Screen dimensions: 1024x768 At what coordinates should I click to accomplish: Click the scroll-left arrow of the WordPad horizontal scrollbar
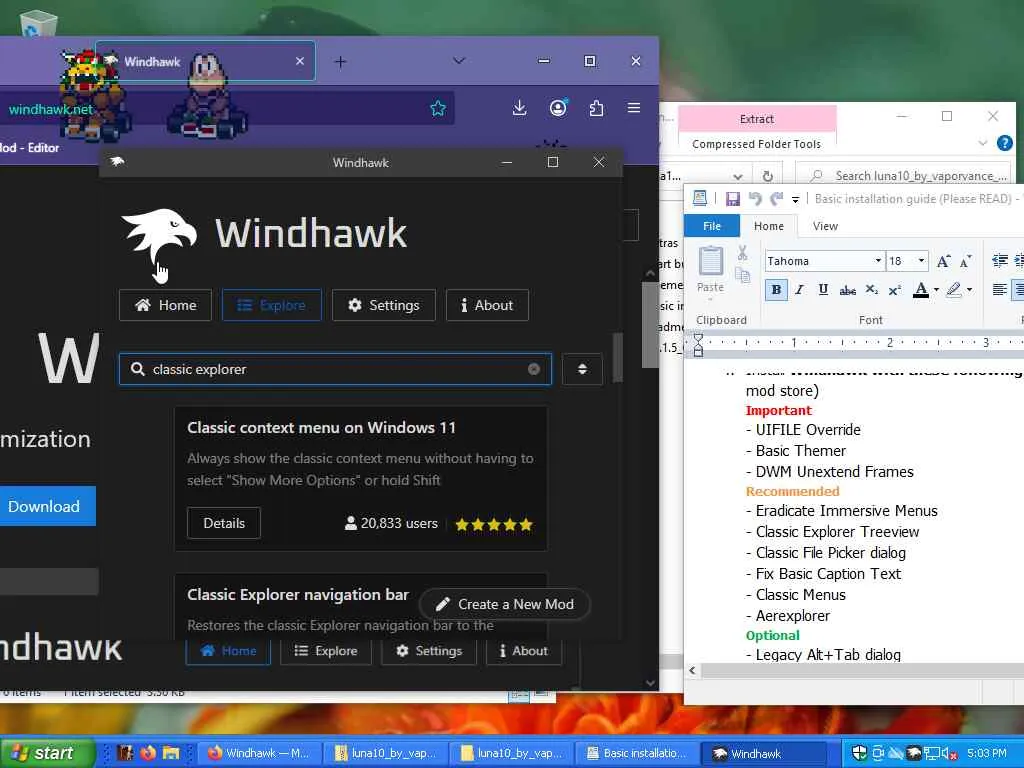tap(692, 670)
